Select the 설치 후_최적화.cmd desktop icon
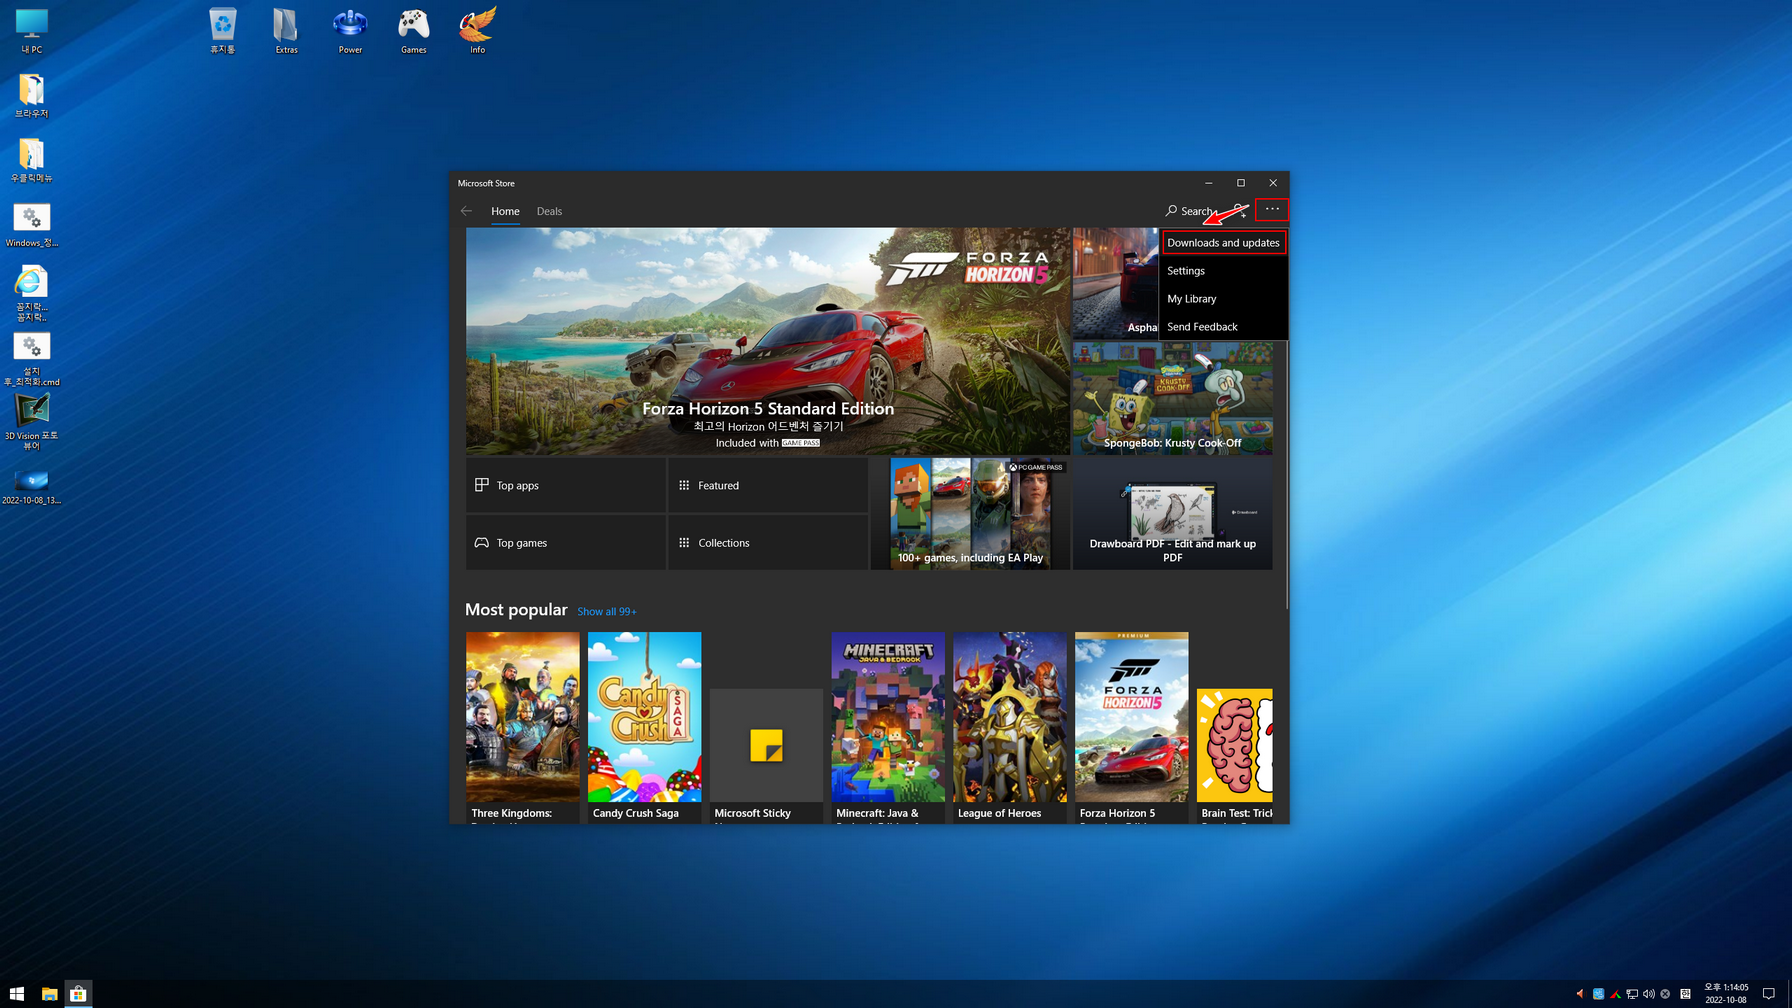This screenshot has width=1792, height=1008. point(32,359)
